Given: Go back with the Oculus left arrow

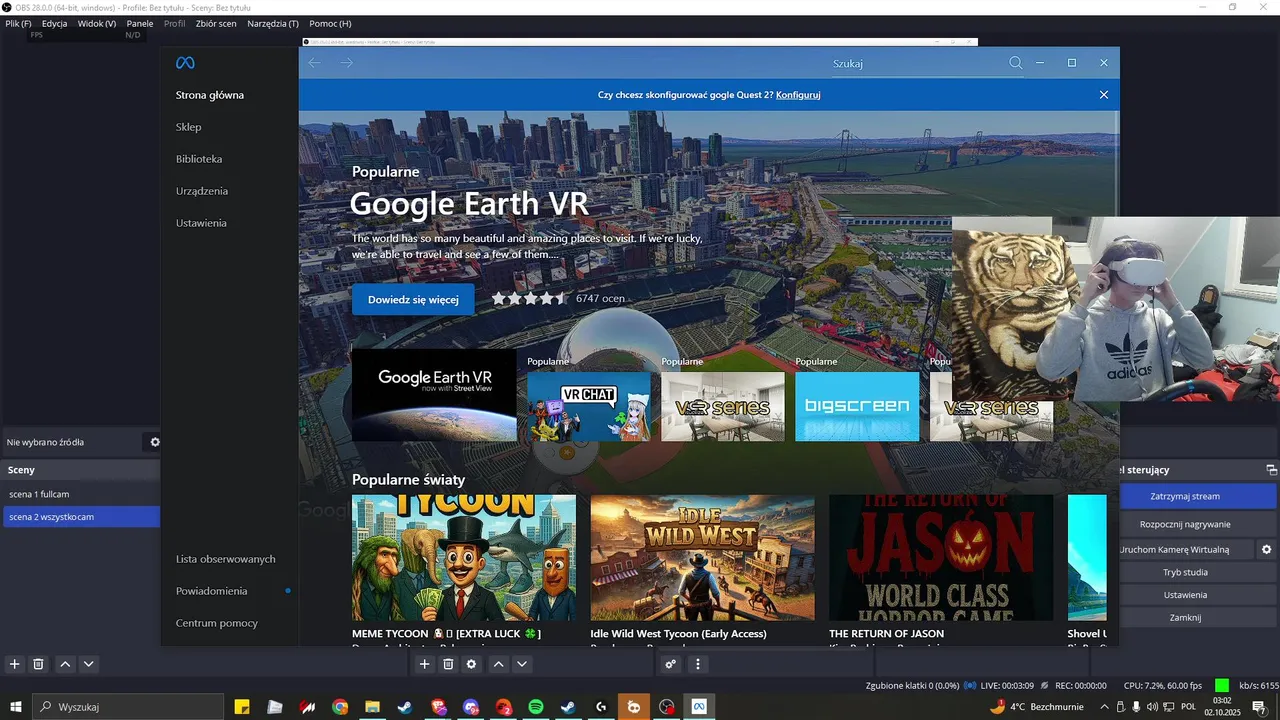Looking at the screenshot, I should (314, 63).
